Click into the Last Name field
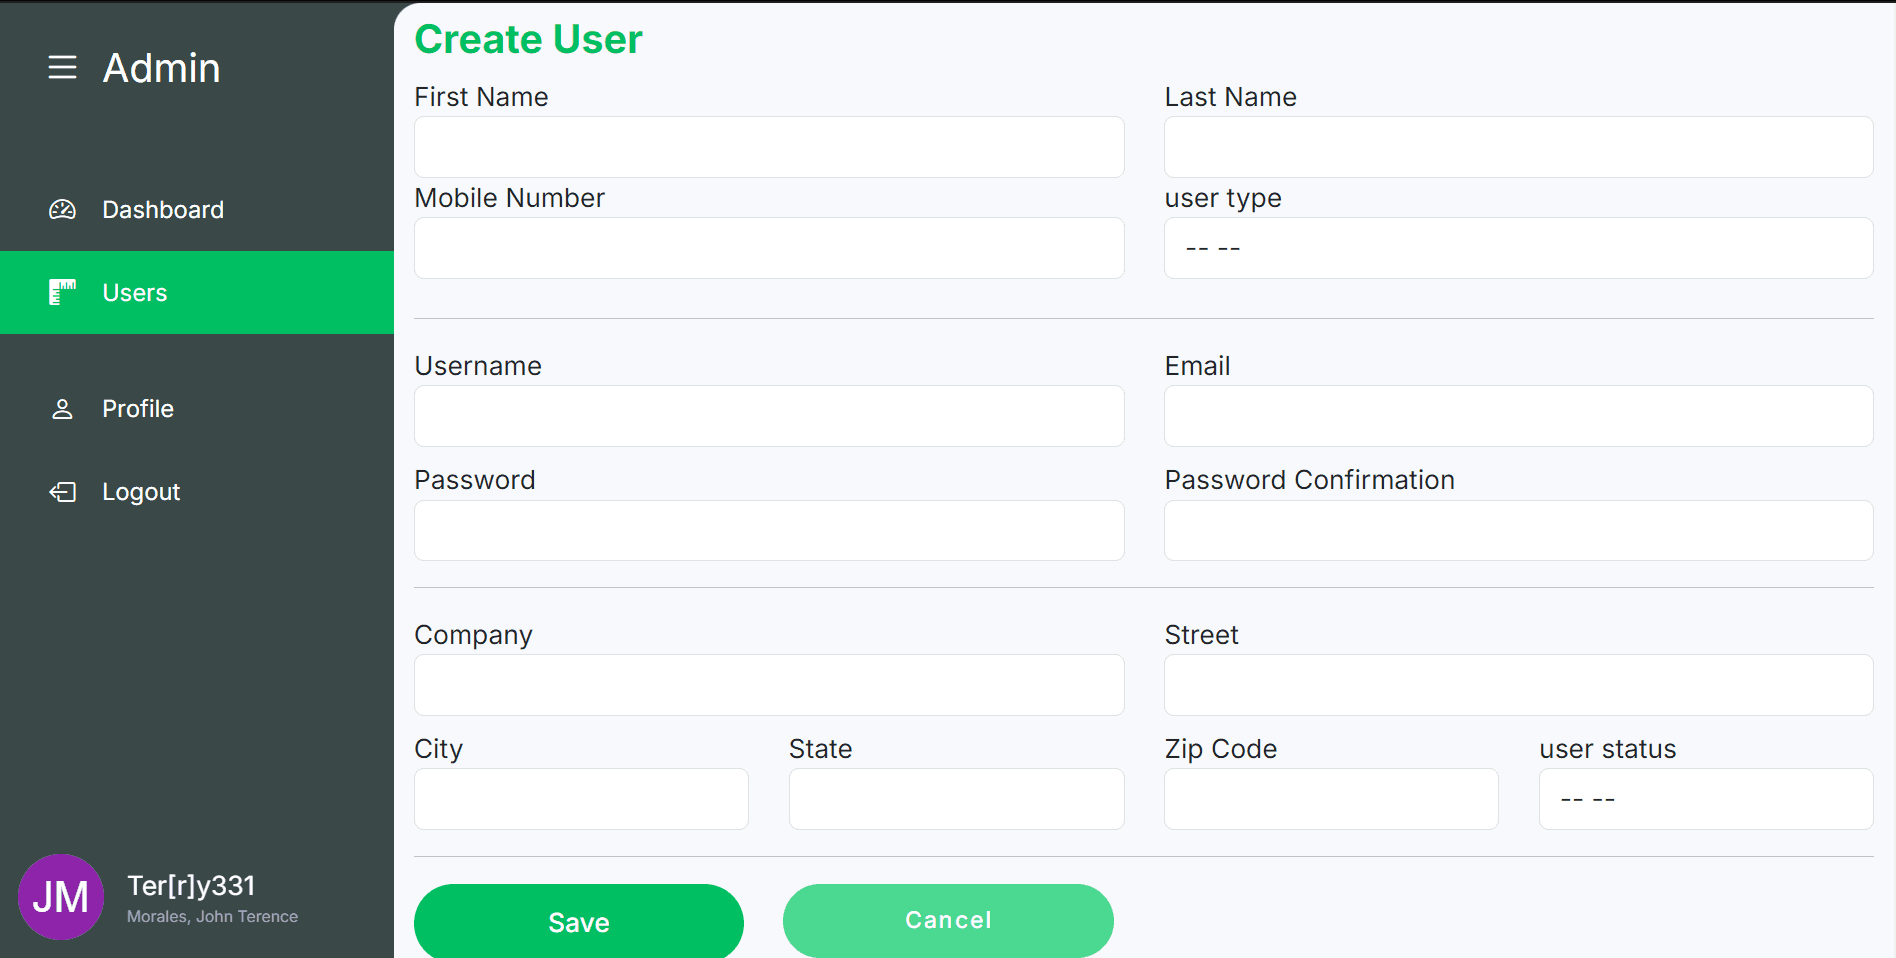The height and width of the screenshot is (958, 1896). click(x=1518, y=147)
